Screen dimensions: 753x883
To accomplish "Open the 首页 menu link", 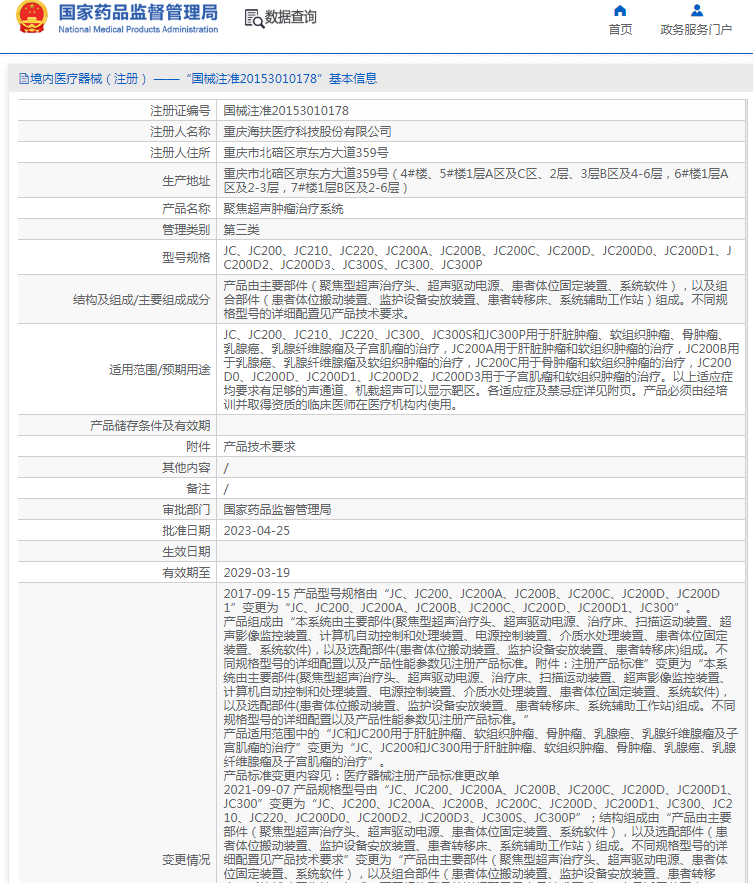I will 620,30.
